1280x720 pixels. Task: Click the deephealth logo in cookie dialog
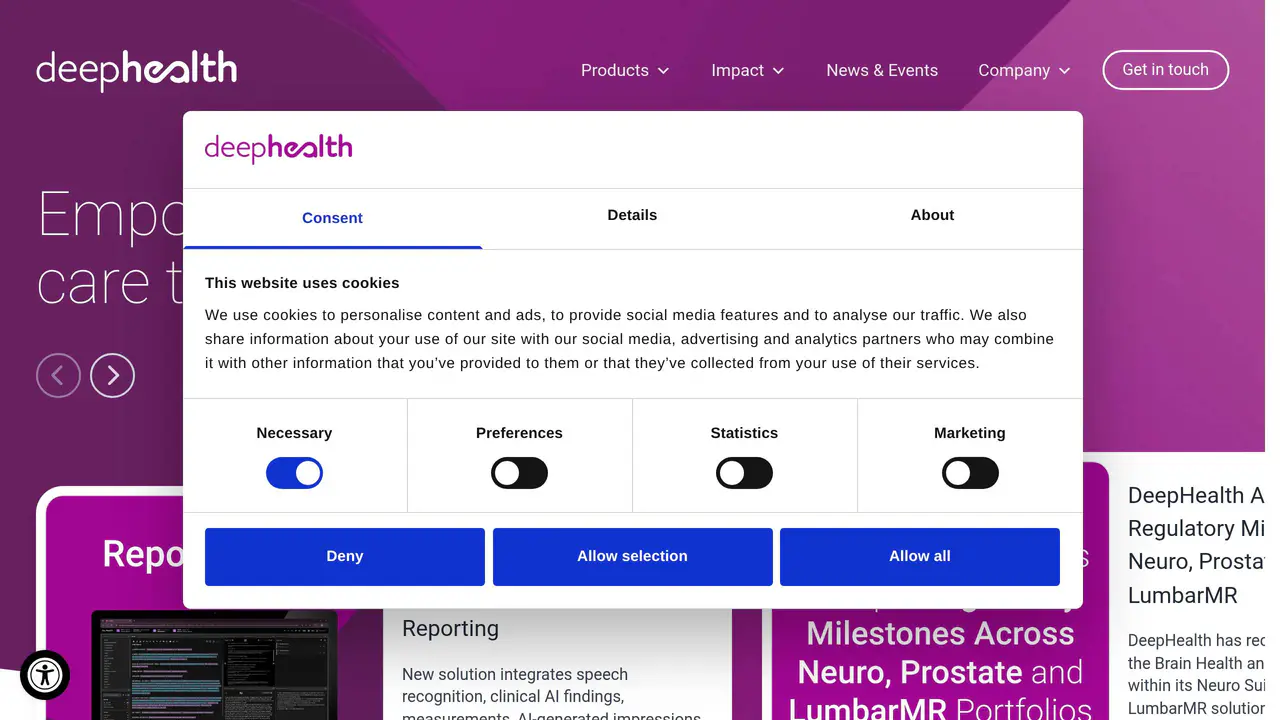(278, 148)
